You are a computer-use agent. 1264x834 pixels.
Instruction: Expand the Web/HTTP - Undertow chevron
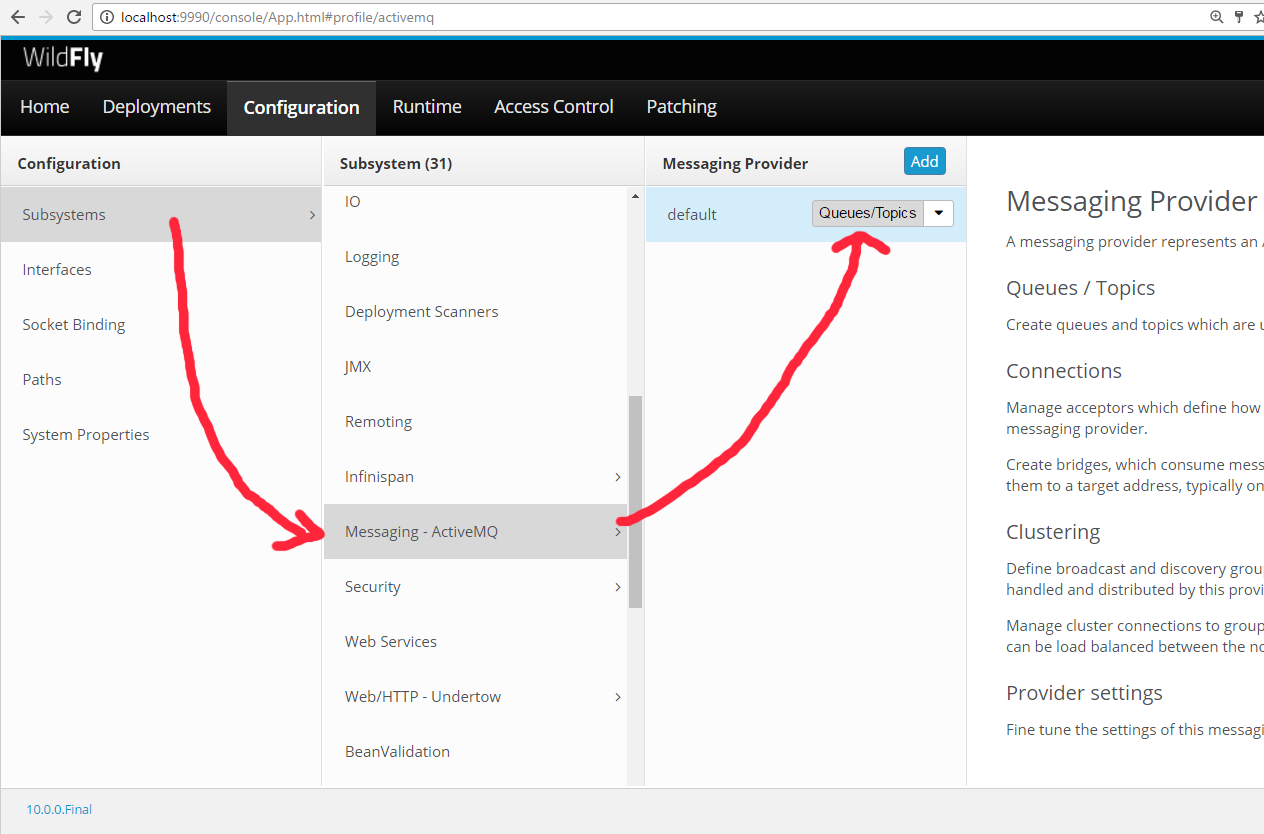(x=618, y=697)
